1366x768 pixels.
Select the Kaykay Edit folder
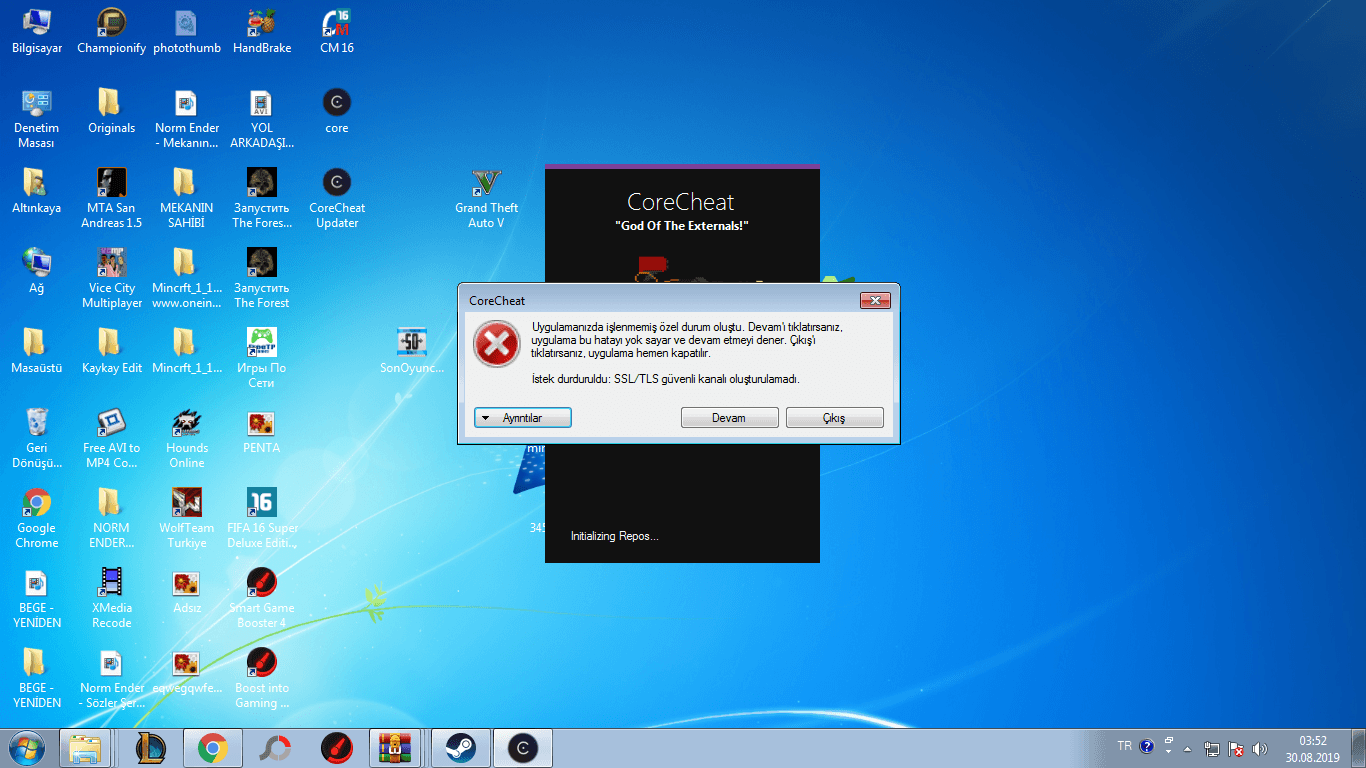point(112,351)
